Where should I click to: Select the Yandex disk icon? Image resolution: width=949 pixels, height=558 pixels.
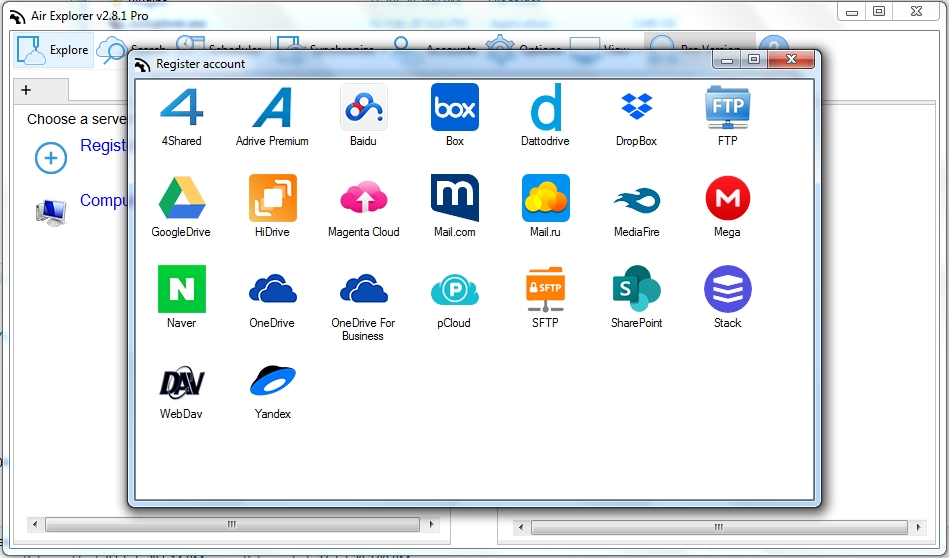(x=272, y=380)
